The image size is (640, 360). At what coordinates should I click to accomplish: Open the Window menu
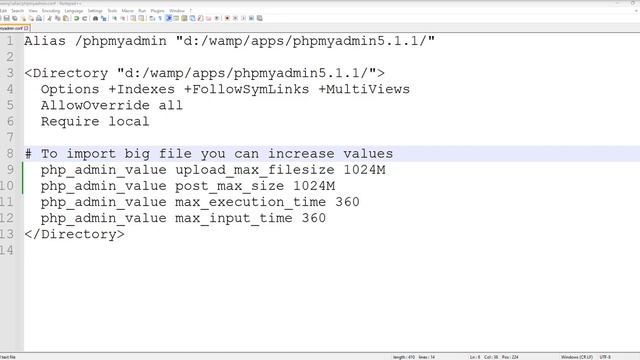pyautogui.click(x=177, y=11)
